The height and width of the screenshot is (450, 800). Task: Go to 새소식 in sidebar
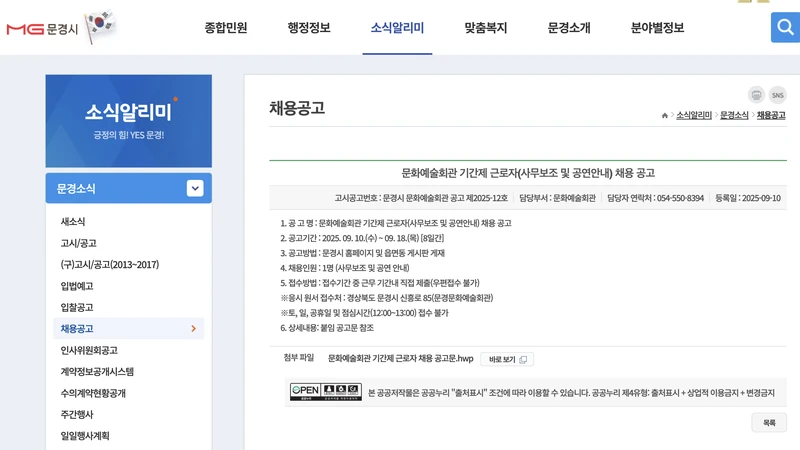pyautogui.click(x=73, y=221)
